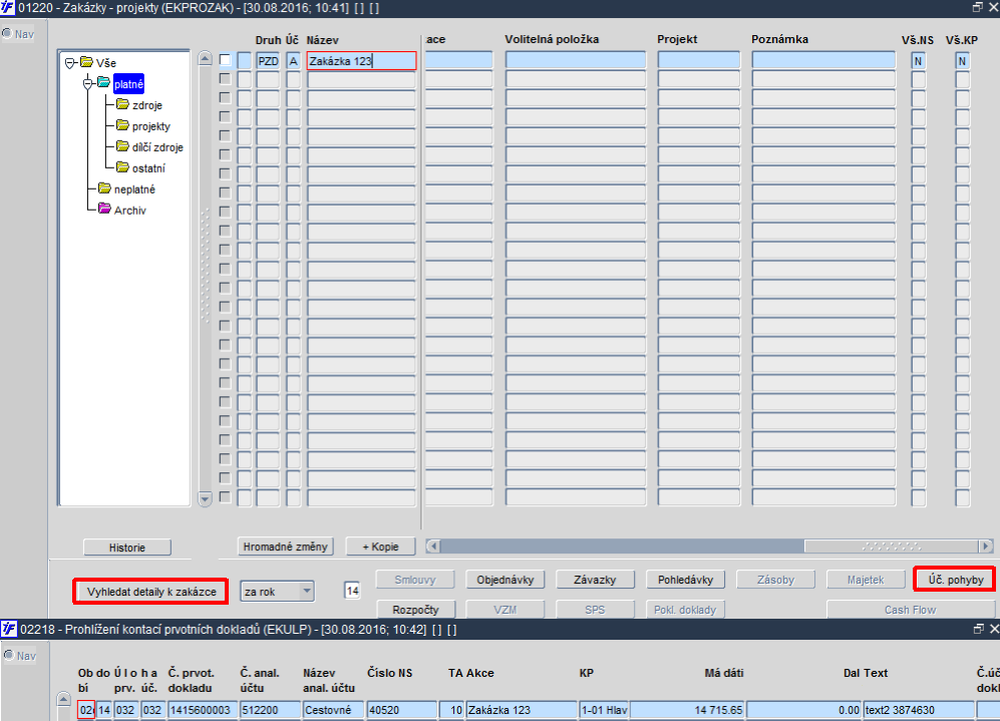Collapse the Vše tree node
The width and height of the screenshot is (1000, 721).
[x=70, y=63]
